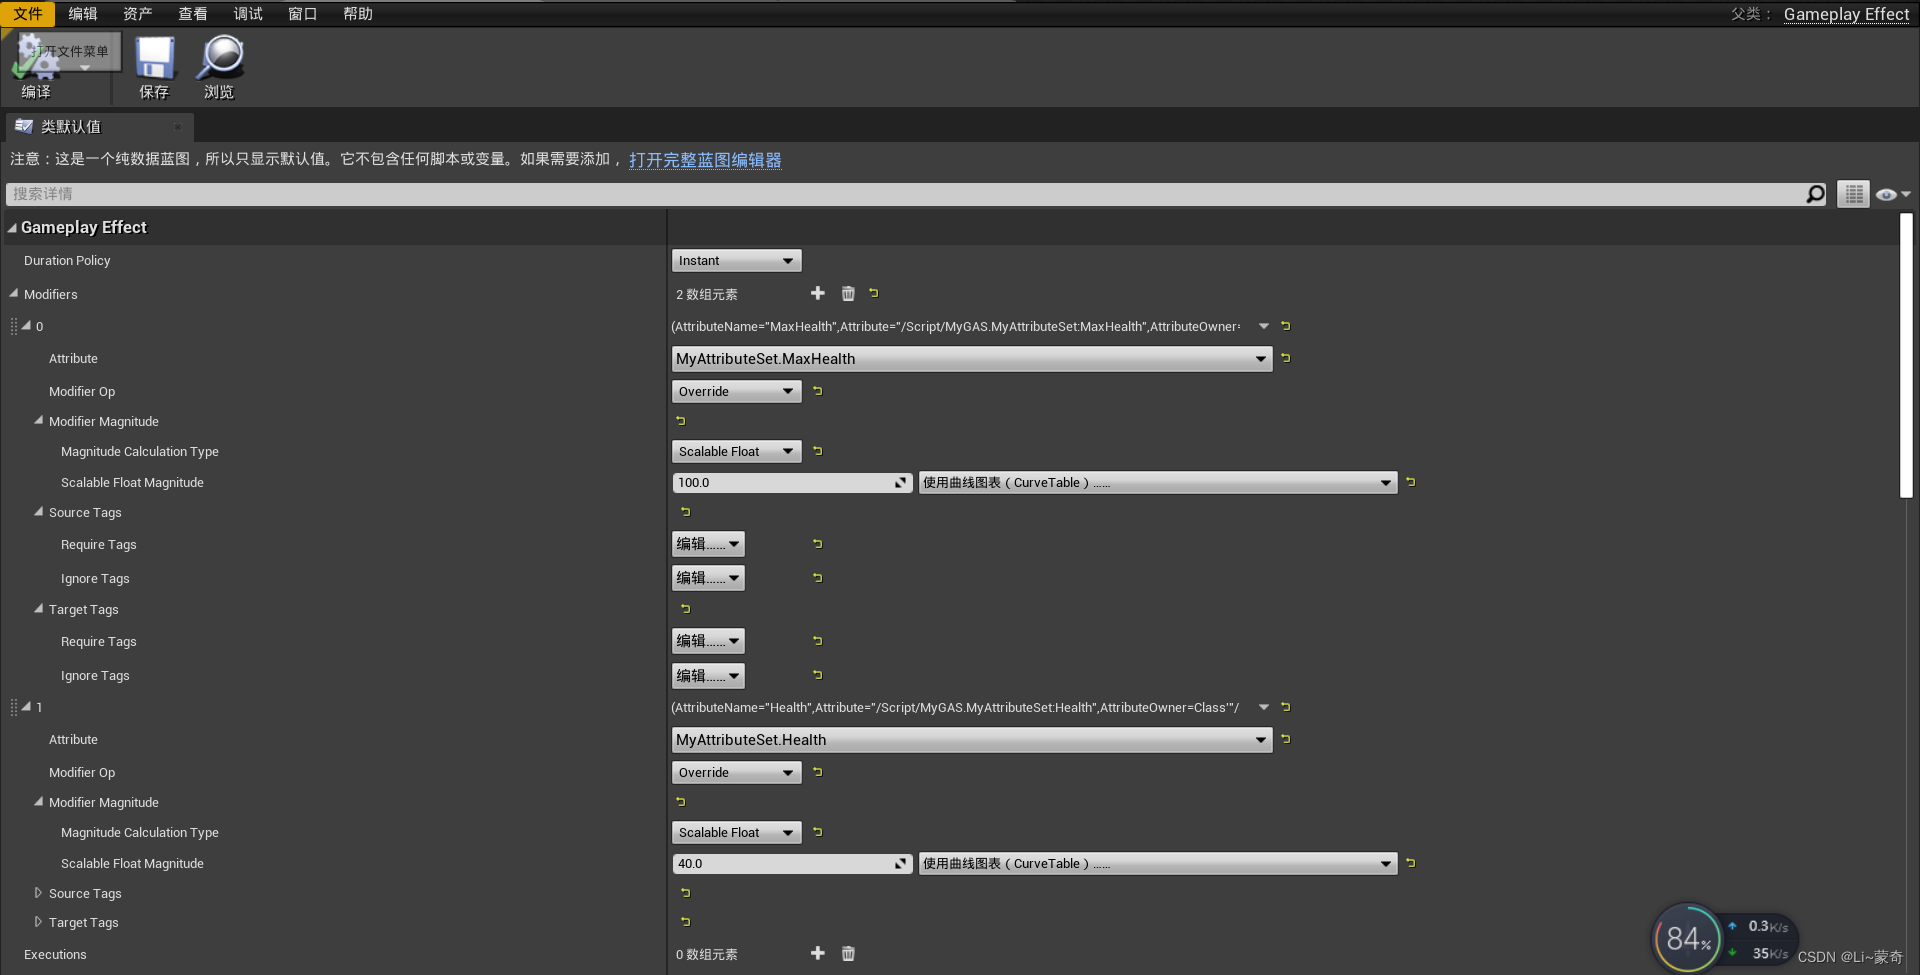
Task: Open the 资产 (Asset) menu
Action: (138, 14)
